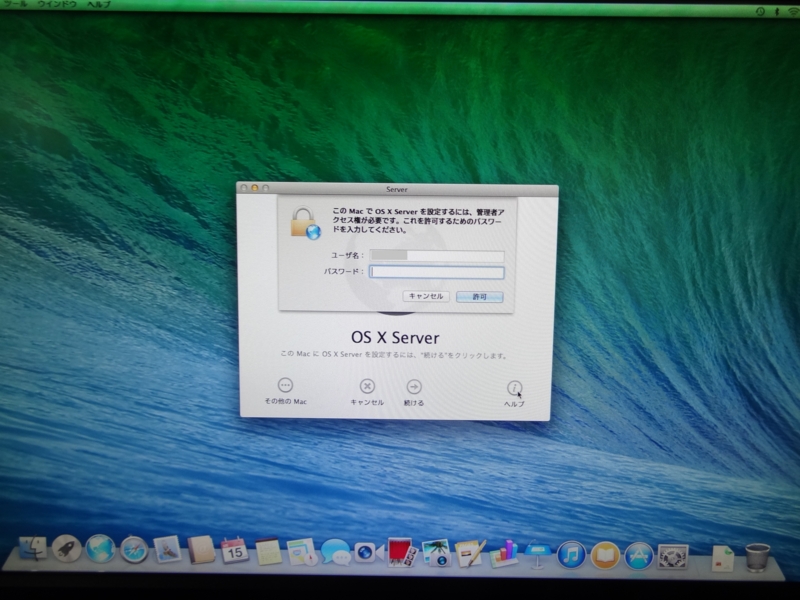
Task: Click その他の Mac circle icon
Action: click(x=285, y=385)
